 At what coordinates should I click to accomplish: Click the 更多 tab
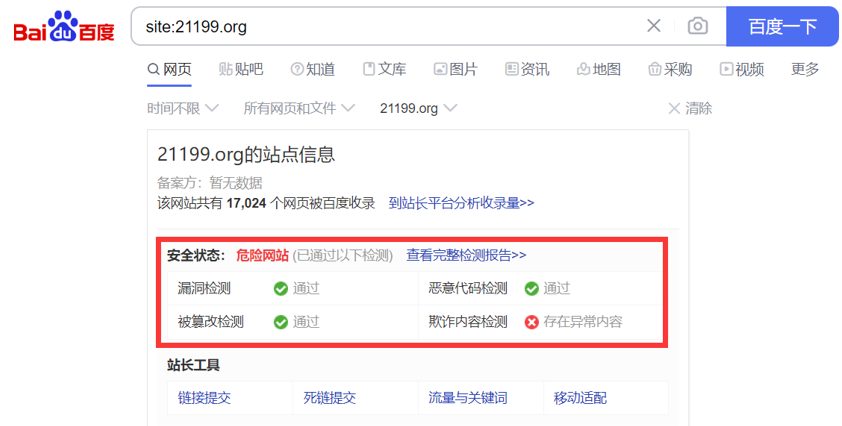coord(805,69)
